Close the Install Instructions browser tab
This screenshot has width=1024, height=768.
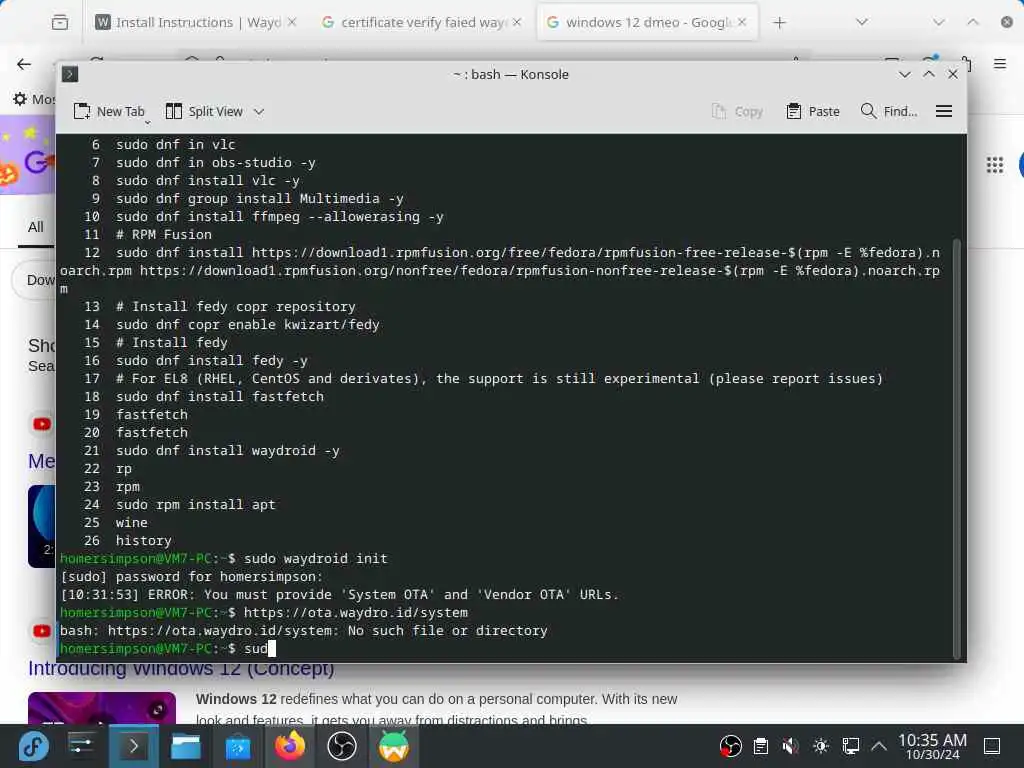pyautogui.click(x=292, y=22)
